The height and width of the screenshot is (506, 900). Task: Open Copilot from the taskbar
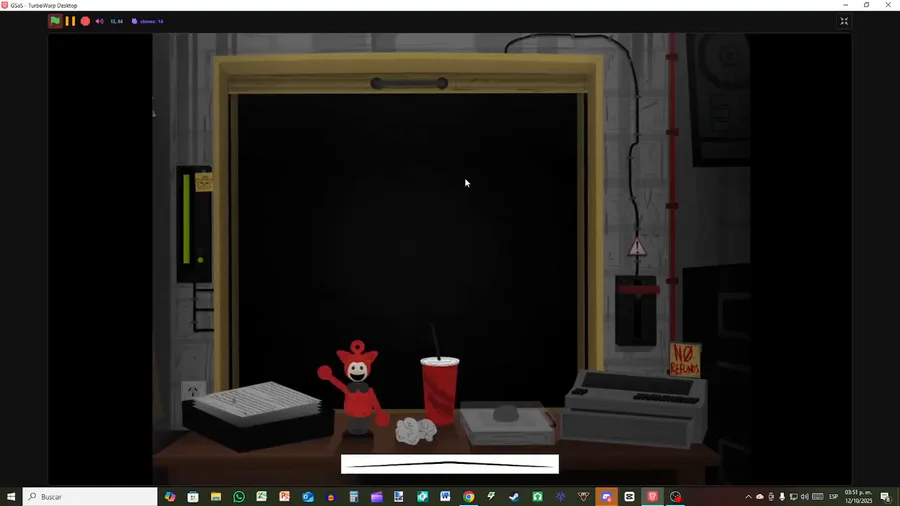tap(170, 496)
